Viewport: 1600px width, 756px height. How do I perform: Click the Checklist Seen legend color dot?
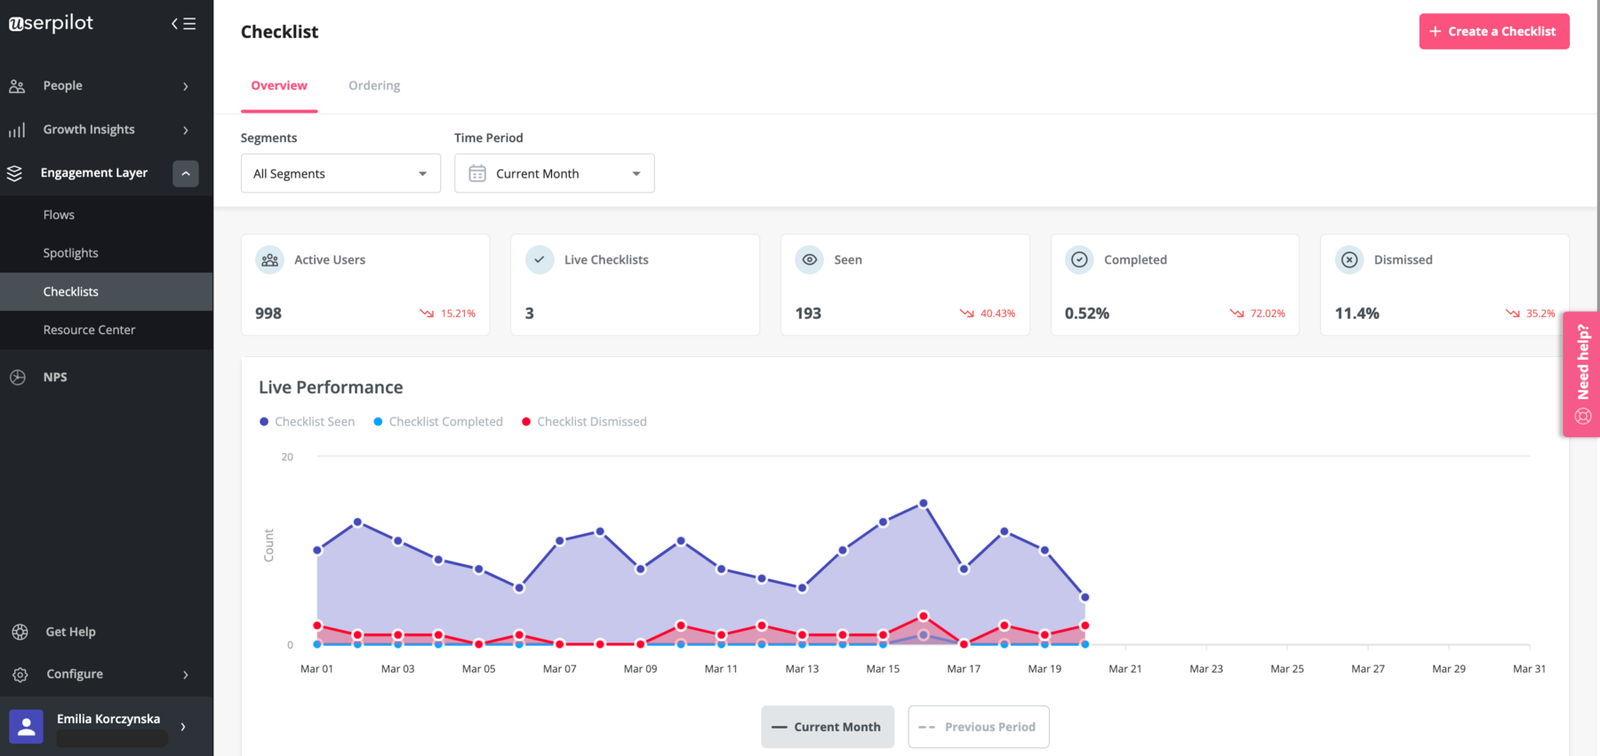coord(264,422)
